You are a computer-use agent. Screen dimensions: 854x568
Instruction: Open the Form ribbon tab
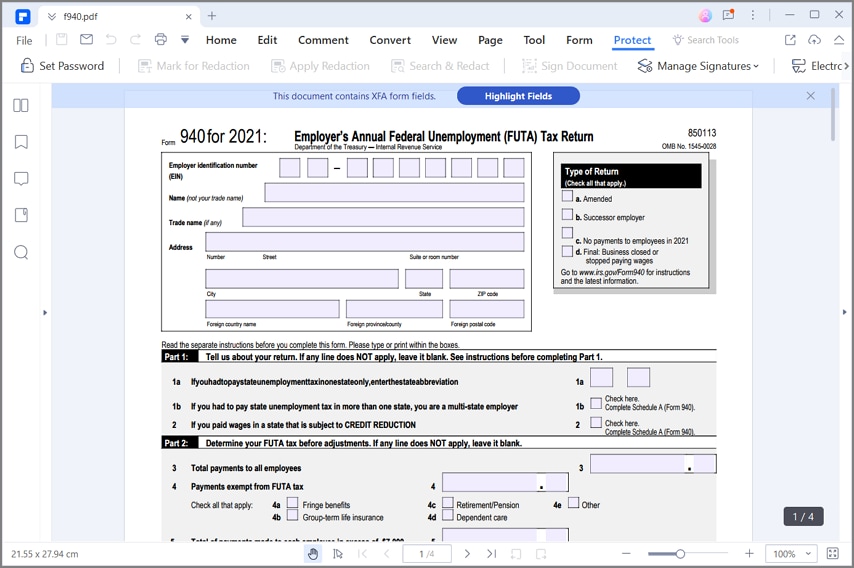pyautogui.click(x=579, y=40)
